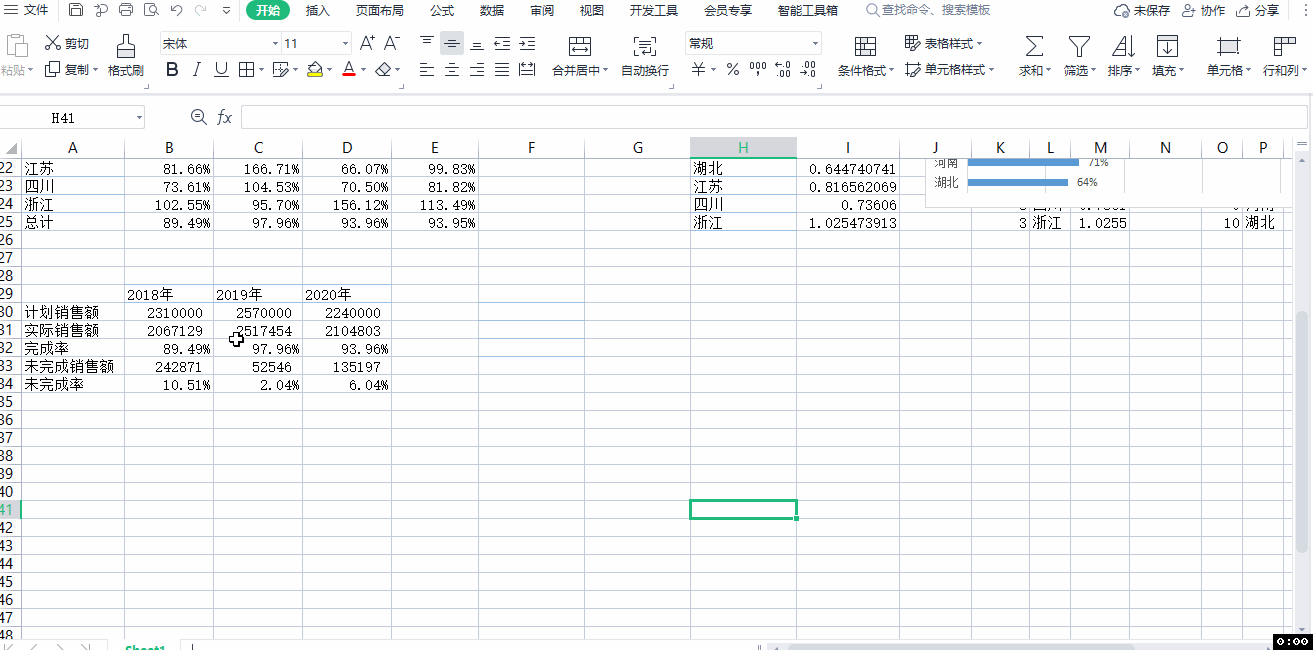Increase decimal places icon
Screen dimensions: 1313x650
click(783, 69)
